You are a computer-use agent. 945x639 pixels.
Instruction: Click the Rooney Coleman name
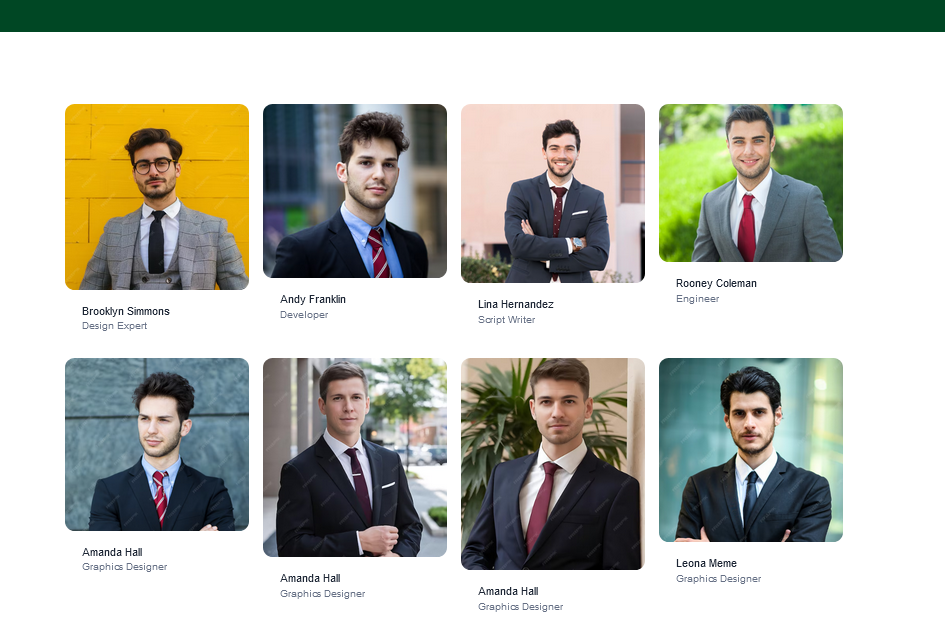[x=716, y=283]
